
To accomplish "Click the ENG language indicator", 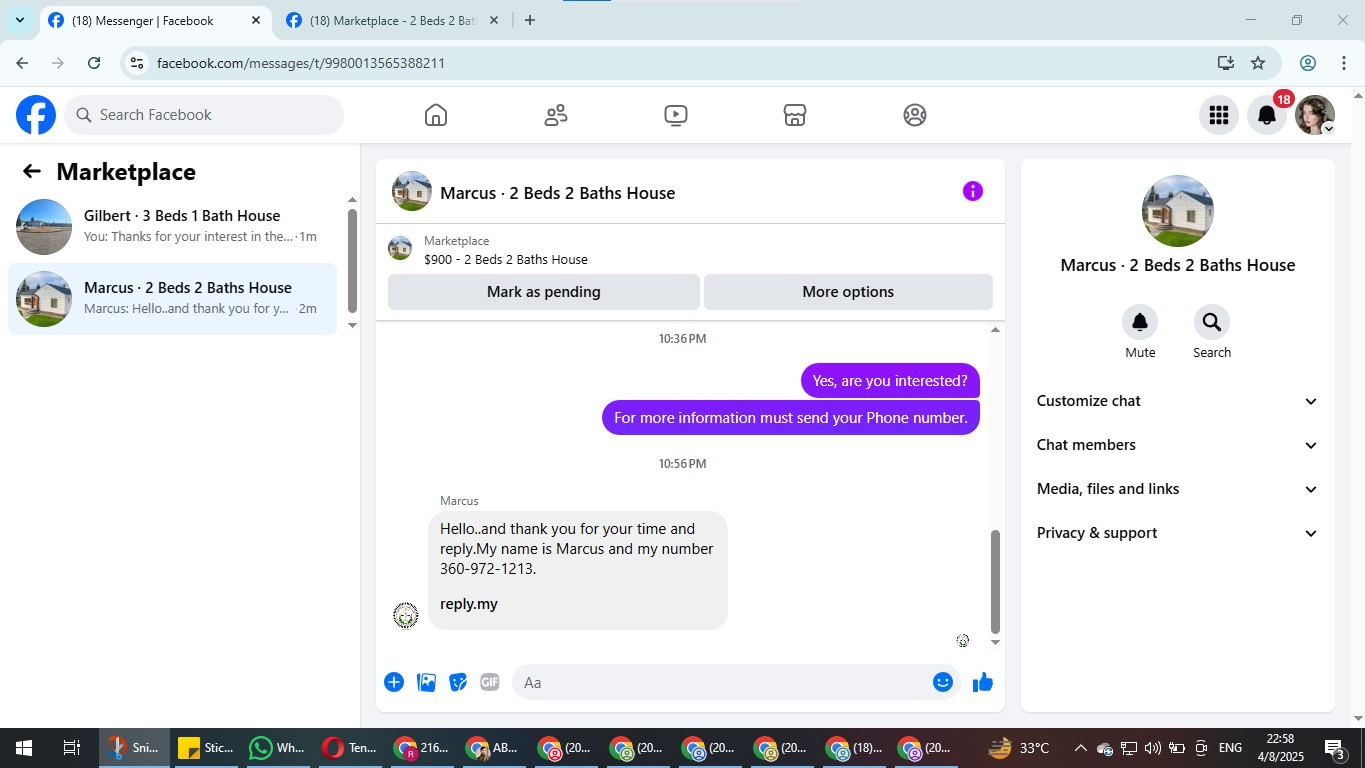I will pyautogui.click(x=1230, y=748).
